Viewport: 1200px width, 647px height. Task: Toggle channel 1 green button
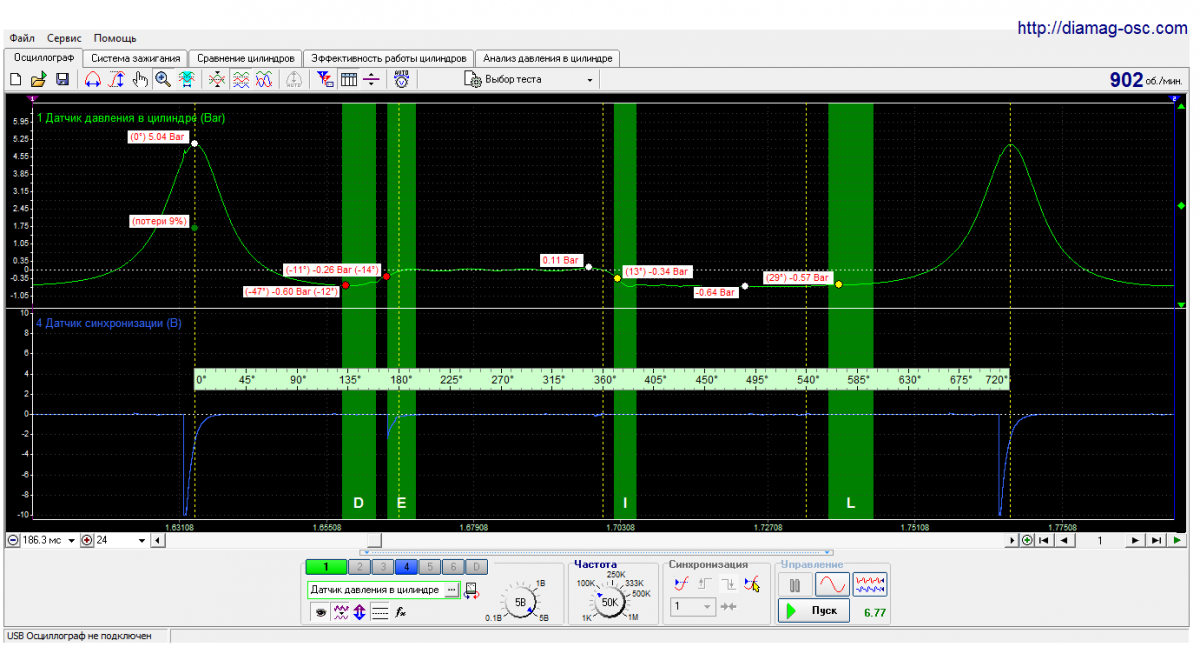(325, 567)
